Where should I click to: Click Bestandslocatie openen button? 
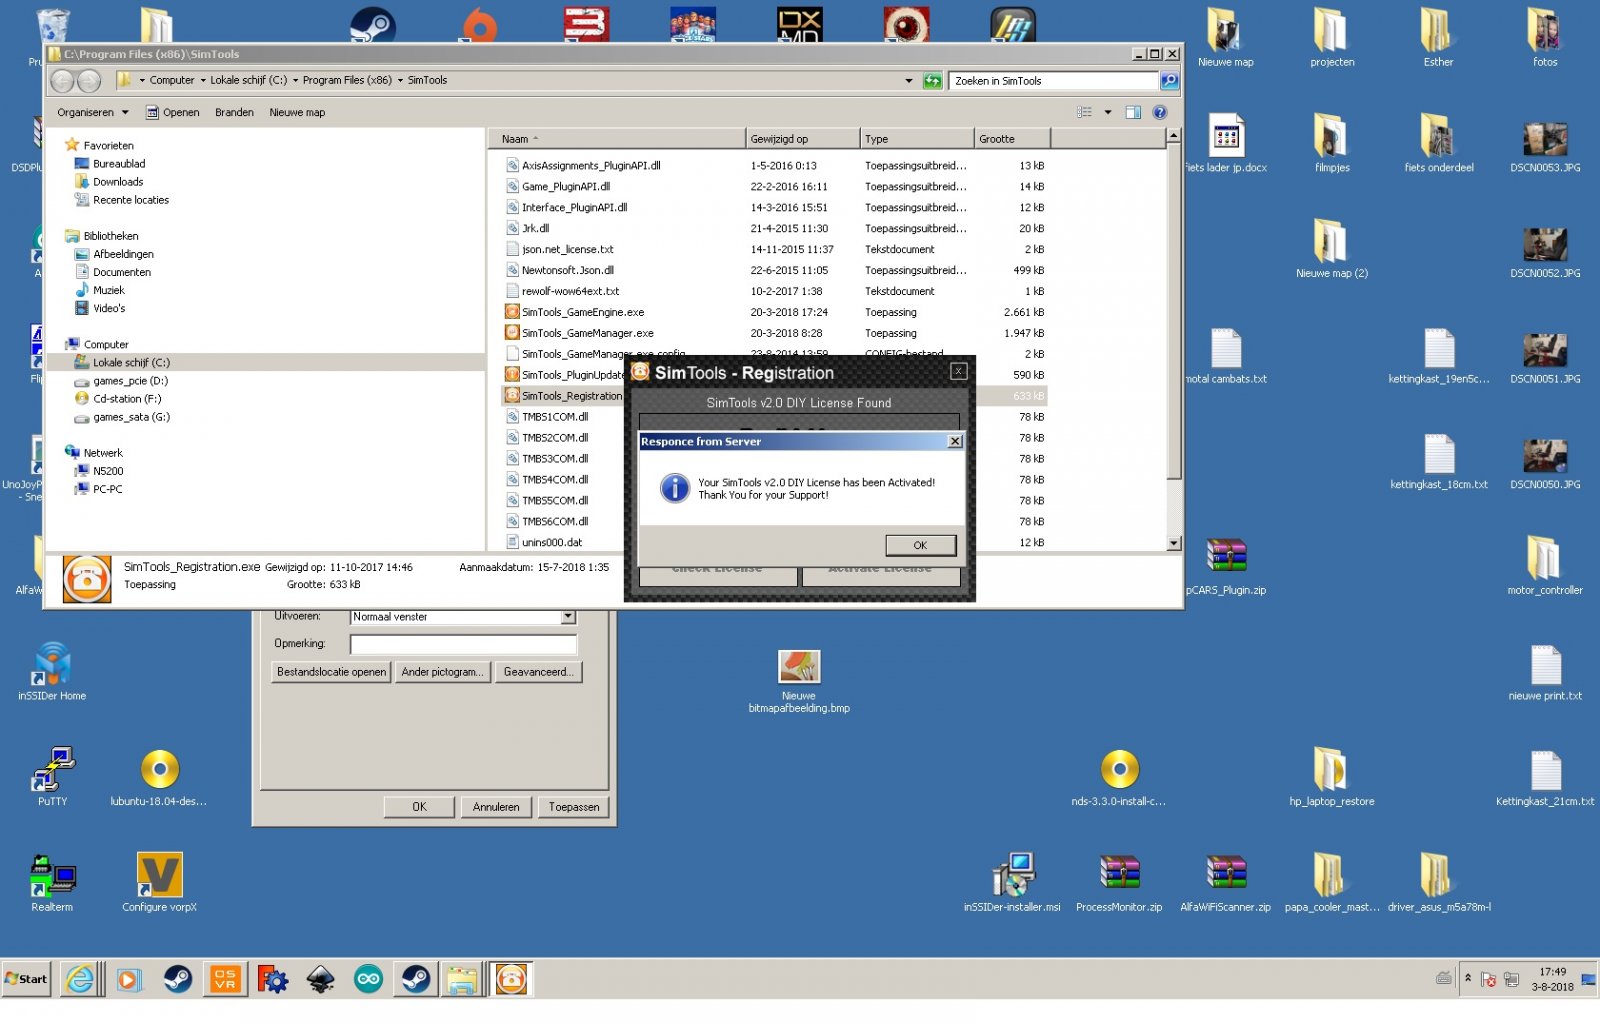click(x=331, y=672)
